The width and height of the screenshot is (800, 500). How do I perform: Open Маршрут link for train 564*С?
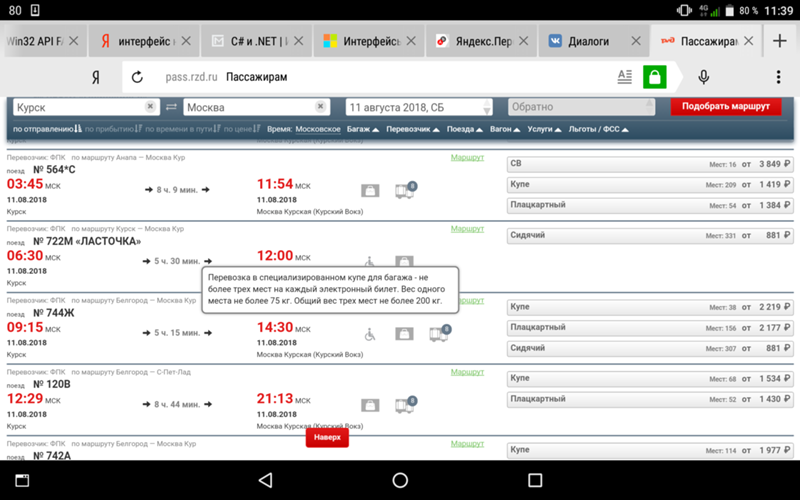tap(467, 157)
